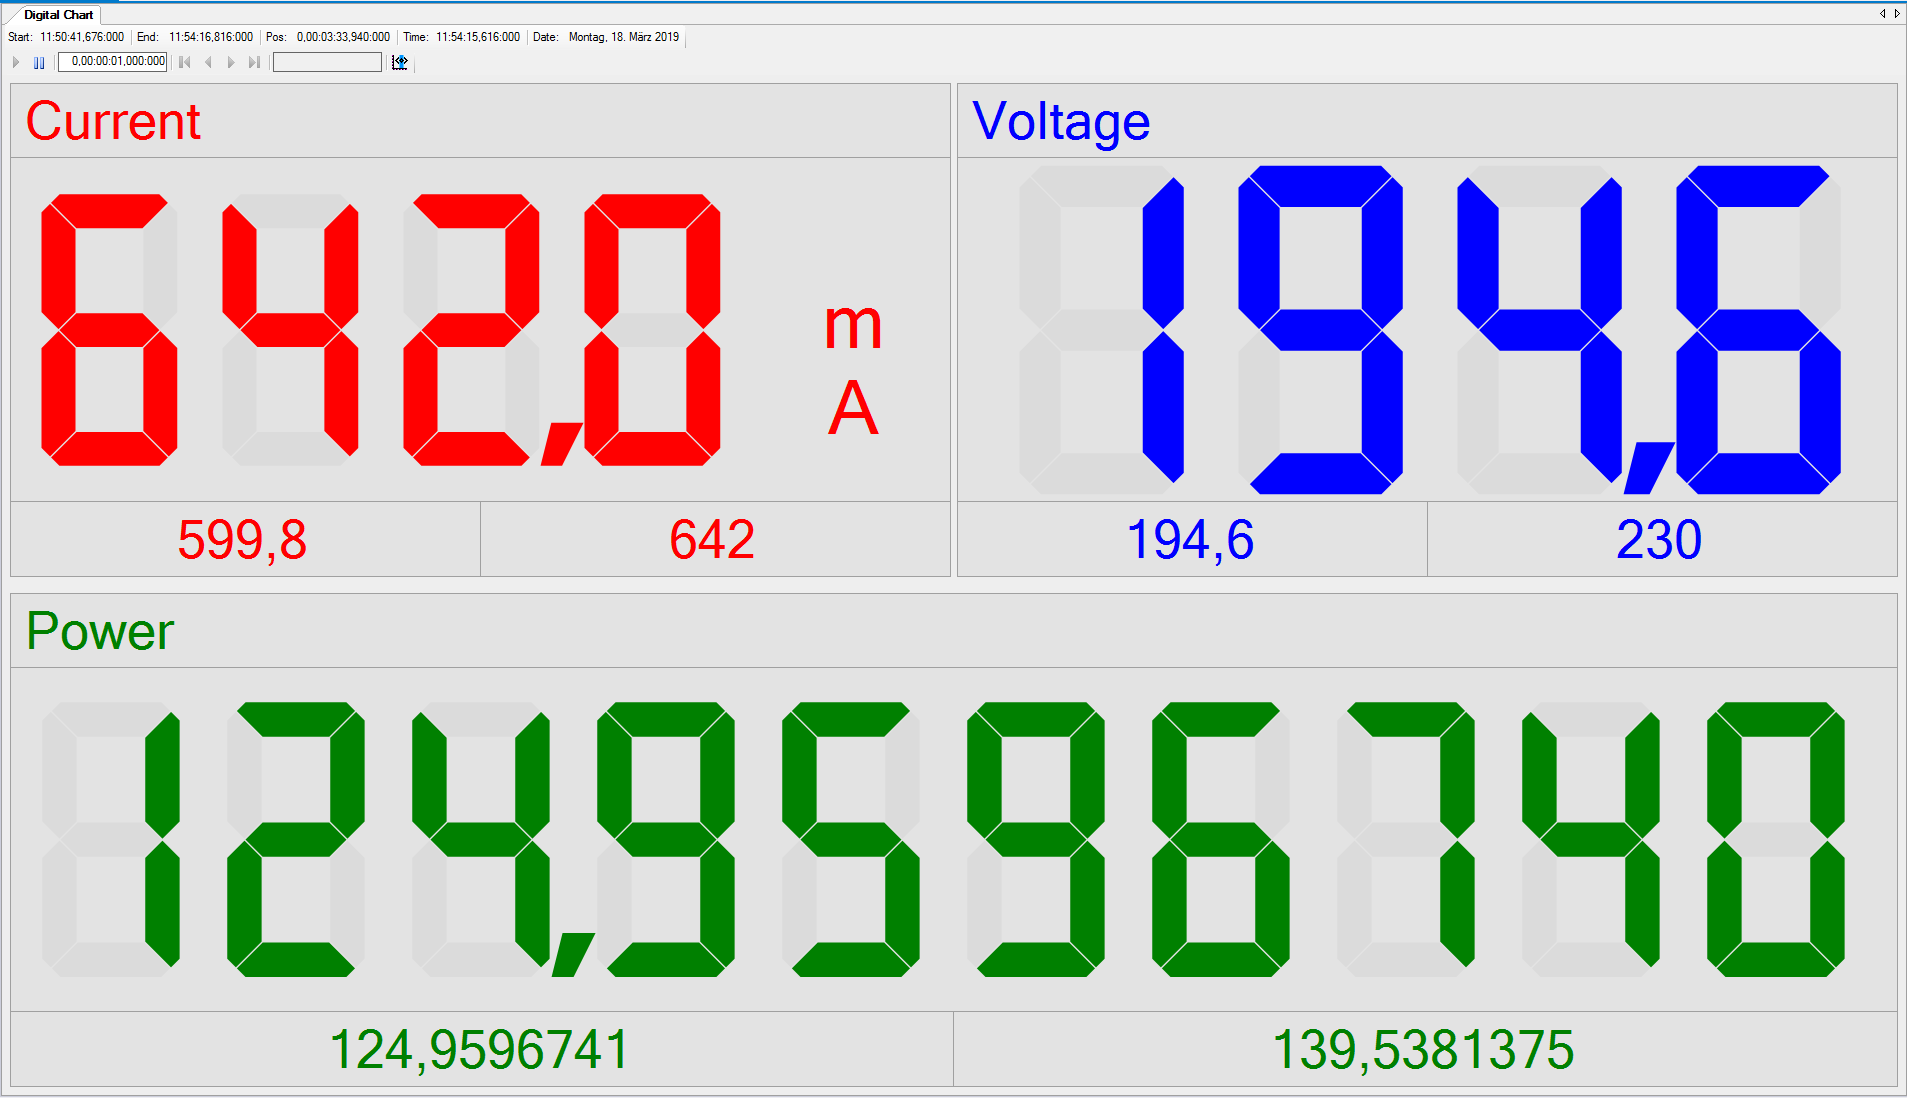Step forward with the right arrow icon
This screenshot has height=1098, width=1907.
[231, 62]
